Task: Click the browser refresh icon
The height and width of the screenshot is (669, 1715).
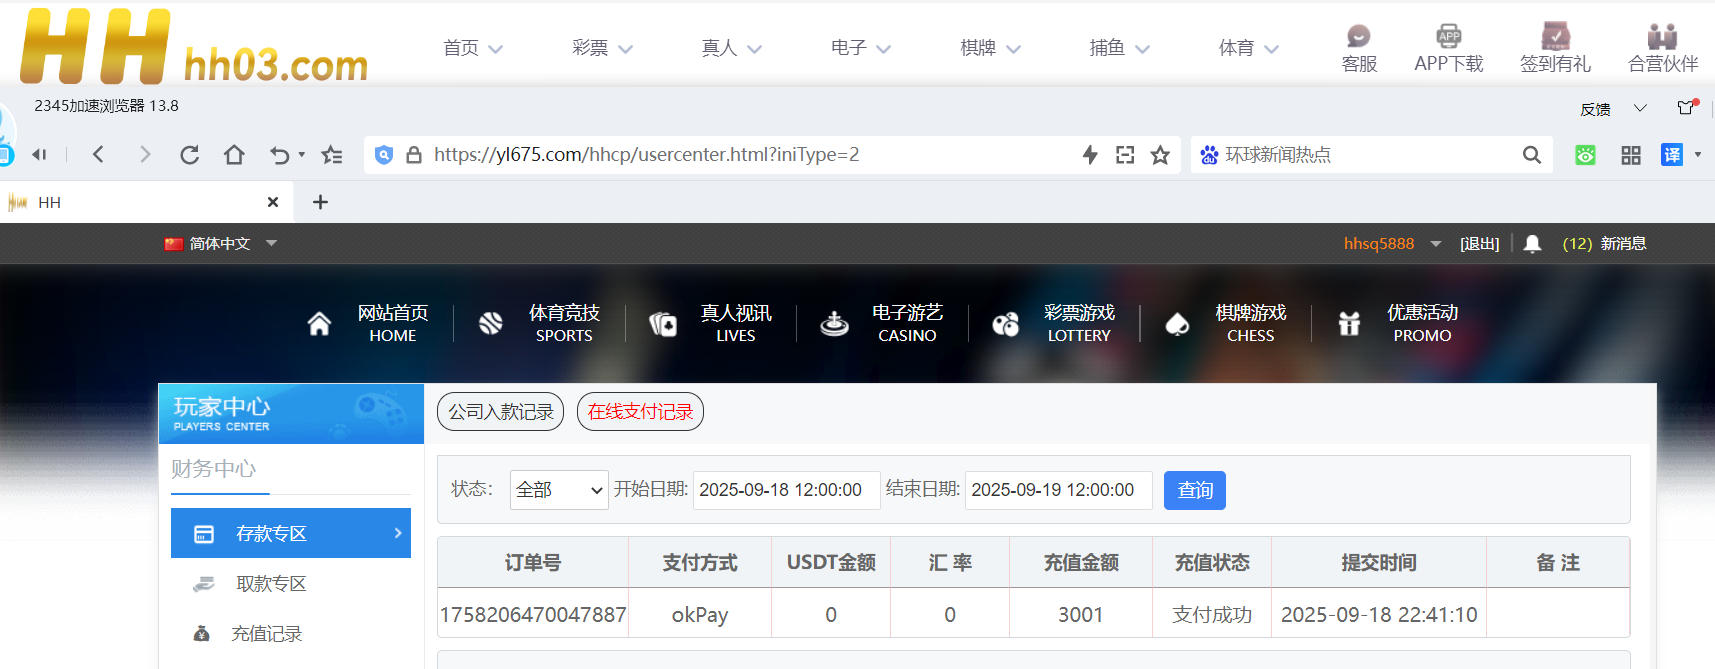Action: click(x=189, y=155)
